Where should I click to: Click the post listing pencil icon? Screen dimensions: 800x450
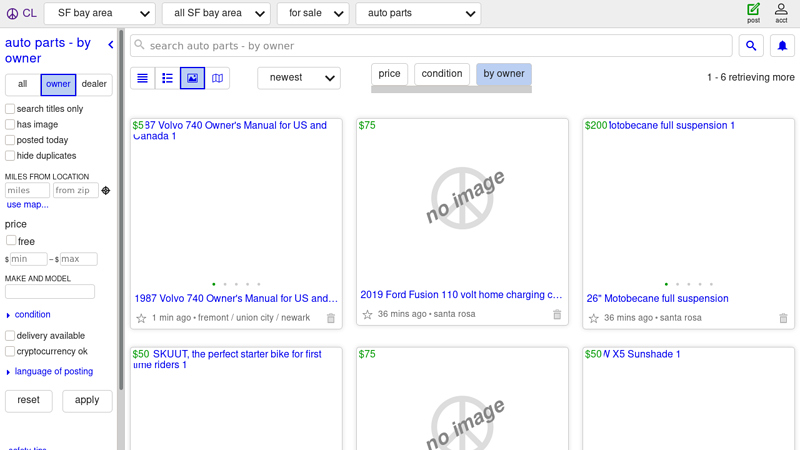pos(753,13)
